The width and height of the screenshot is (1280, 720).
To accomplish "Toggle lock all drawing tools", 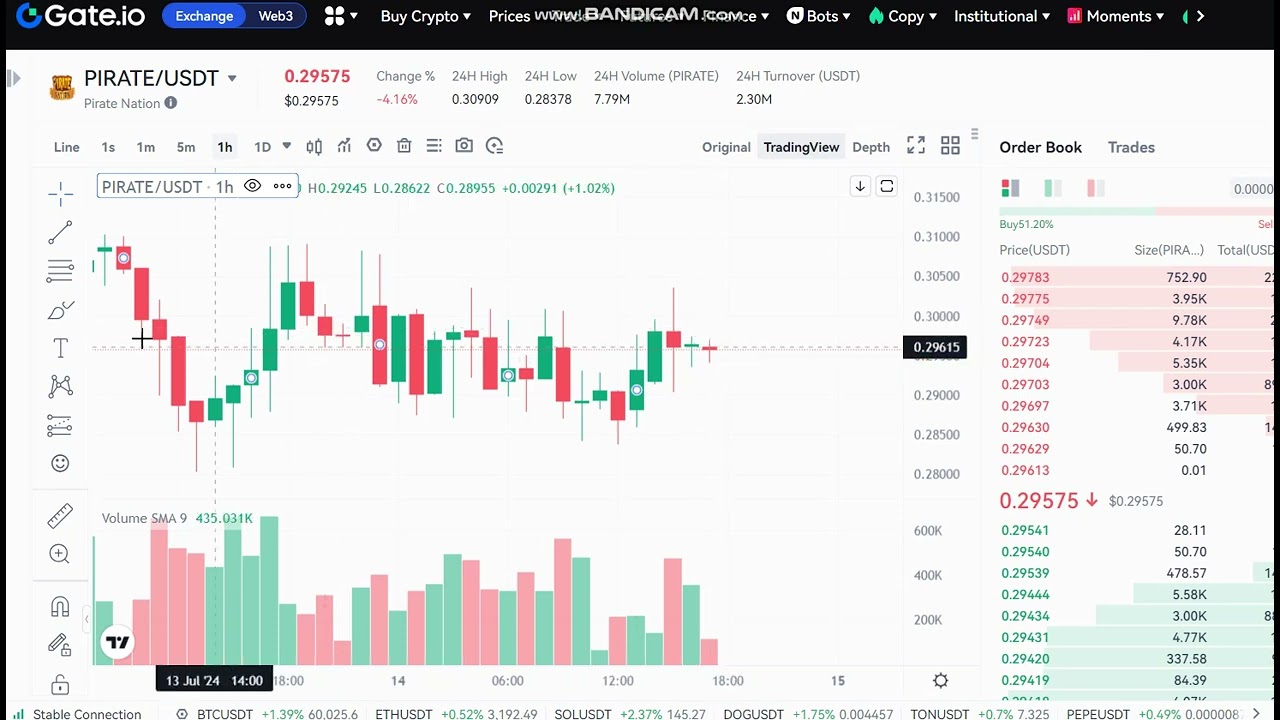I will pos(60,685).
